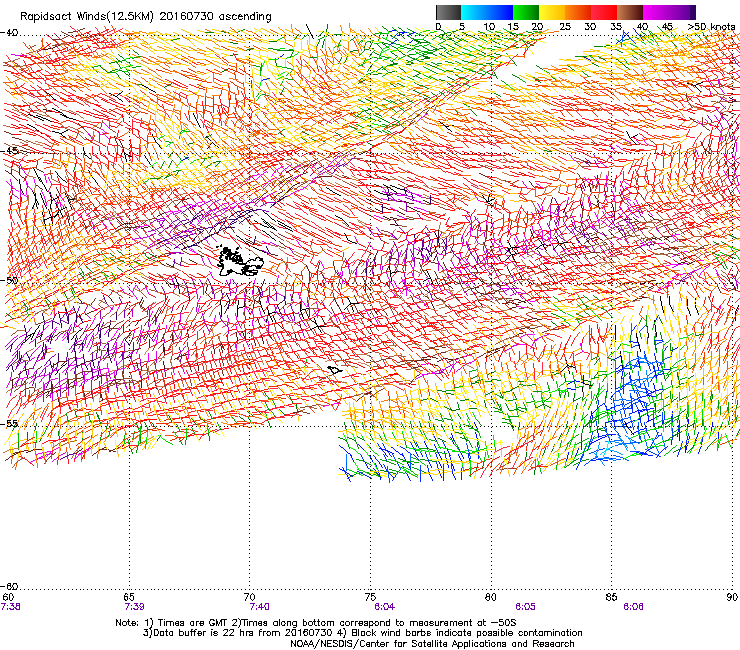Click the '10' label under the color scale
Screen dimensions: 740x650
pyautogui.click(x=489, y=26)
